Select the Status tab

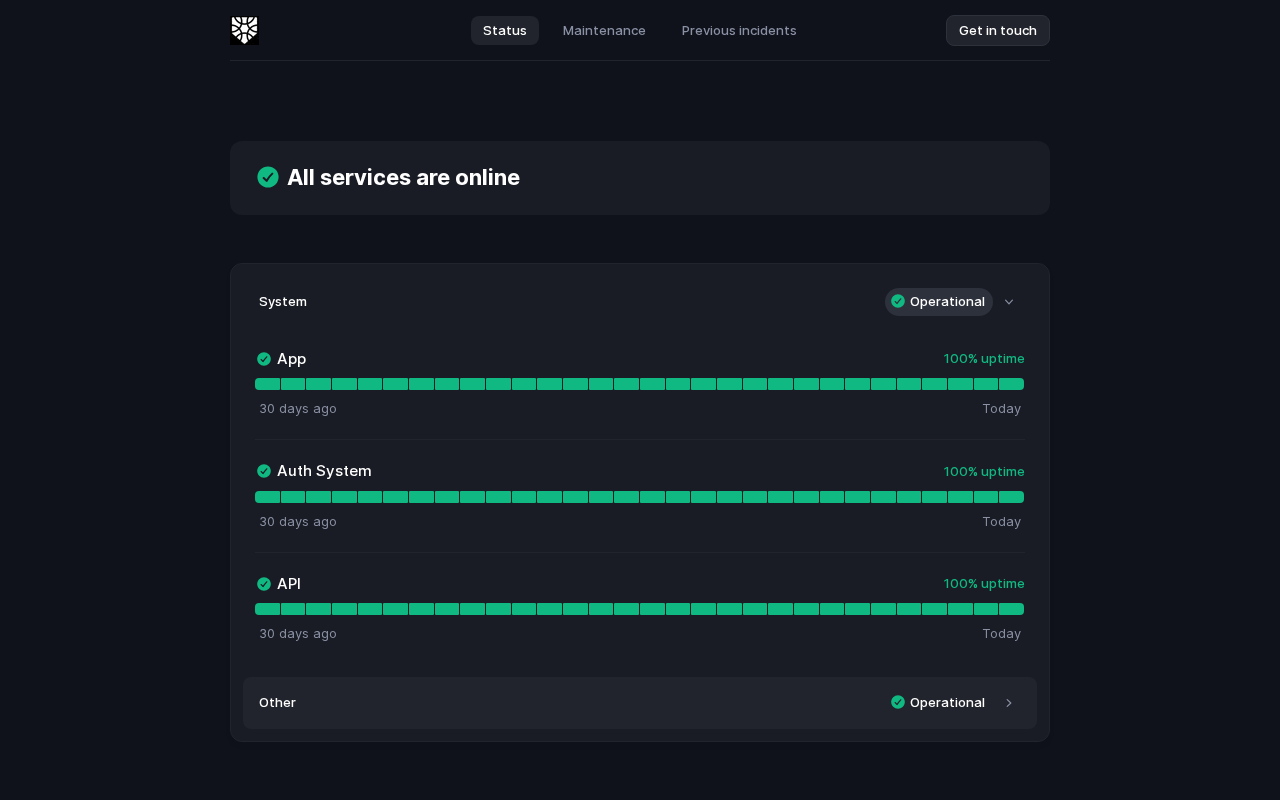[505, 30]
